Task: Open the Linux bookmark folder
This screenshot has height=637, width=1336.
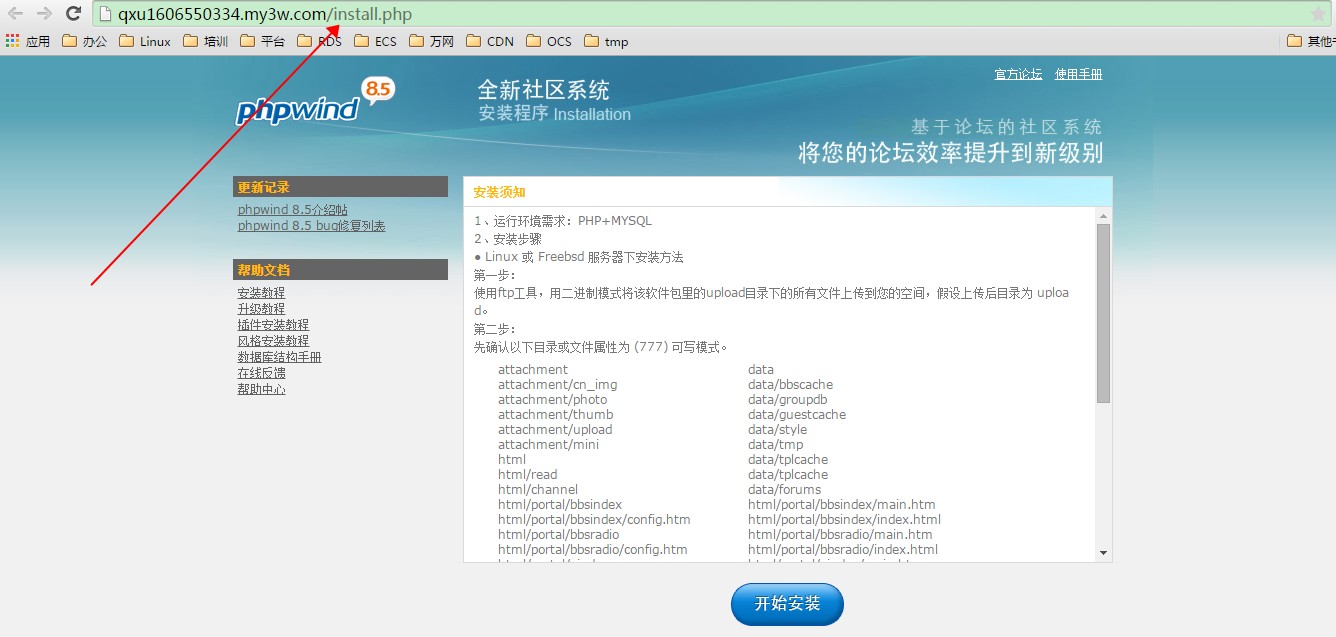Action: tap(145, 41)
